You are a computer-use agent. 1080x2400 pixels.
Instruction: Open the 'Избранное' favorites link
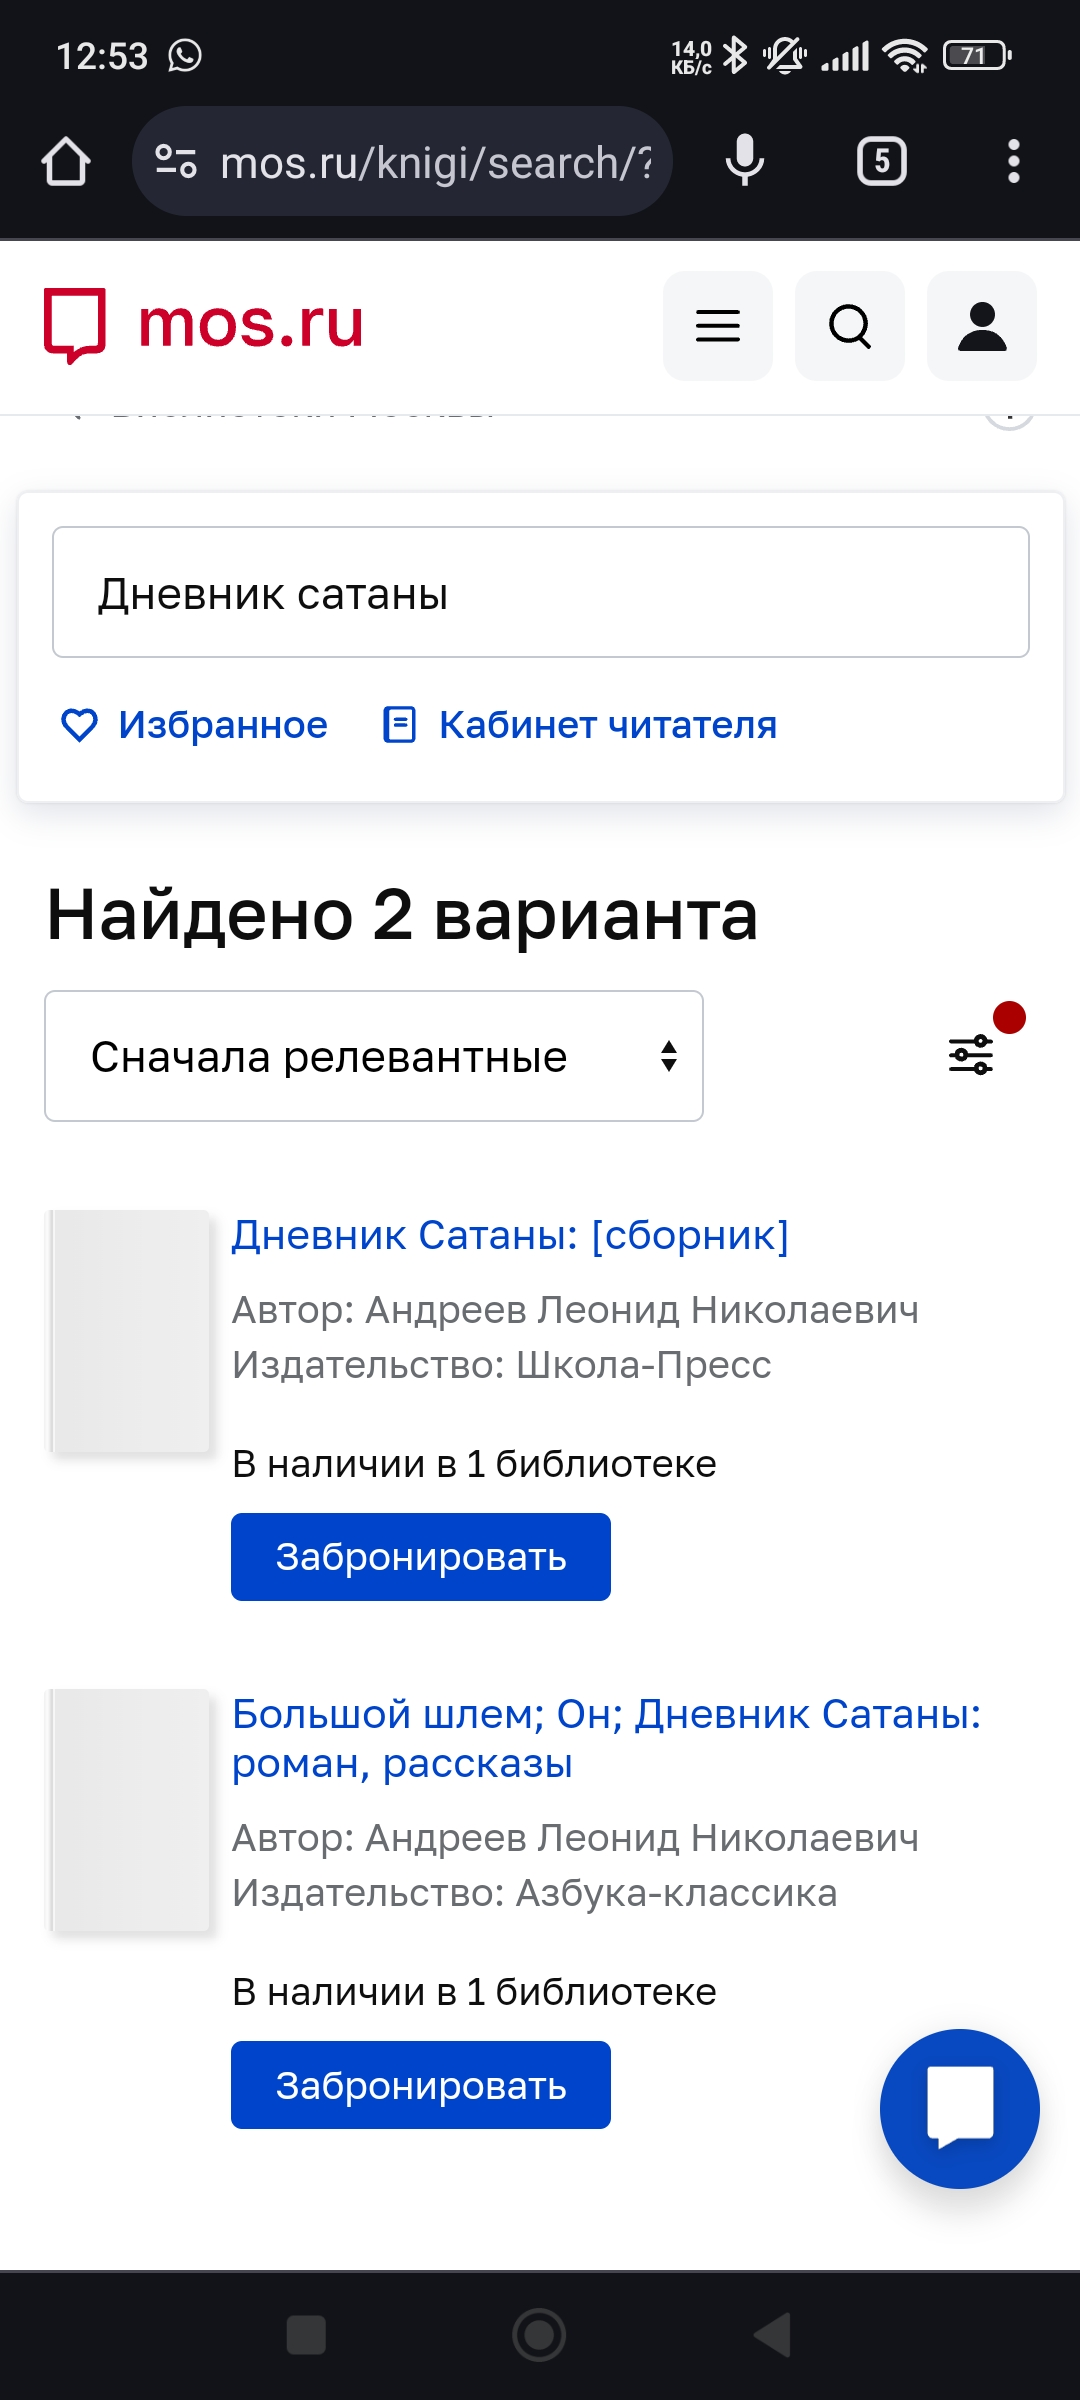click(x=194, y=725)
